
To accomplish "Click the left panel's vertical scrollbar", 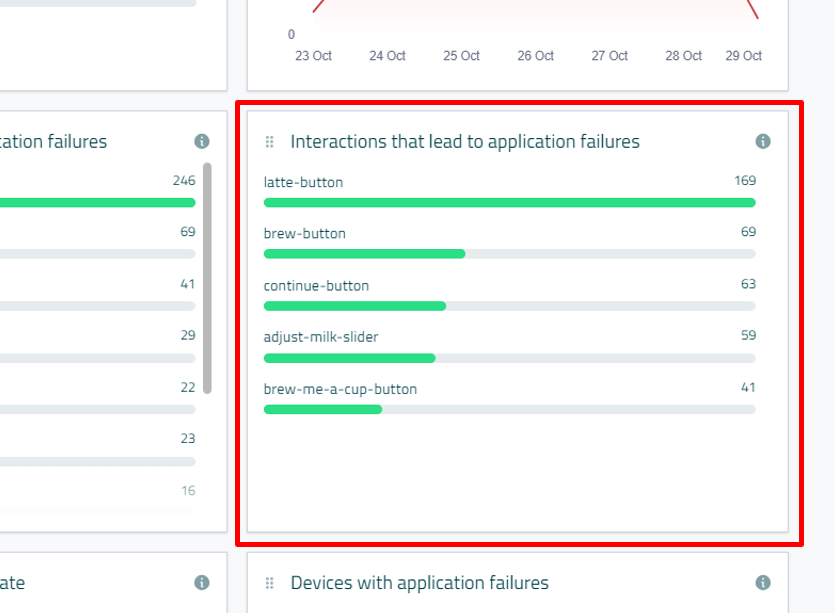I will (207, 278).
